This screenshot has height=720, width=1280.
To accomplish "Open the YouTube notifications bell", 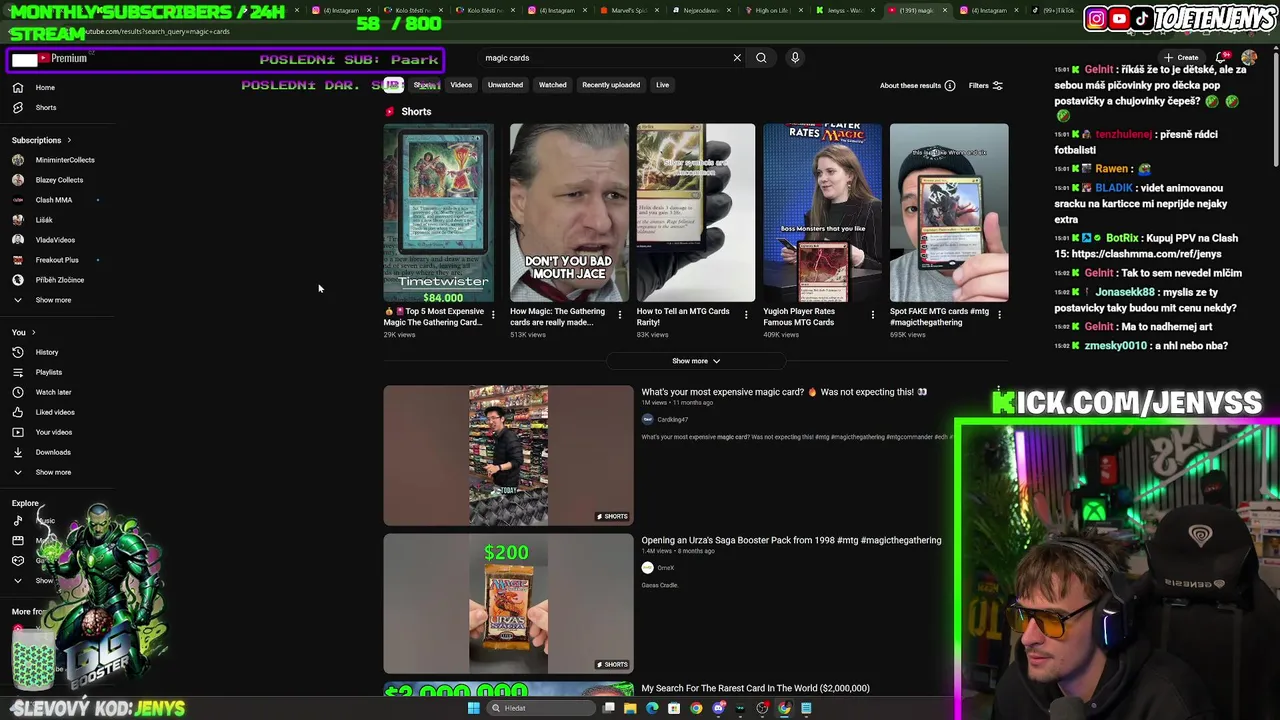I will [1221, 58].
